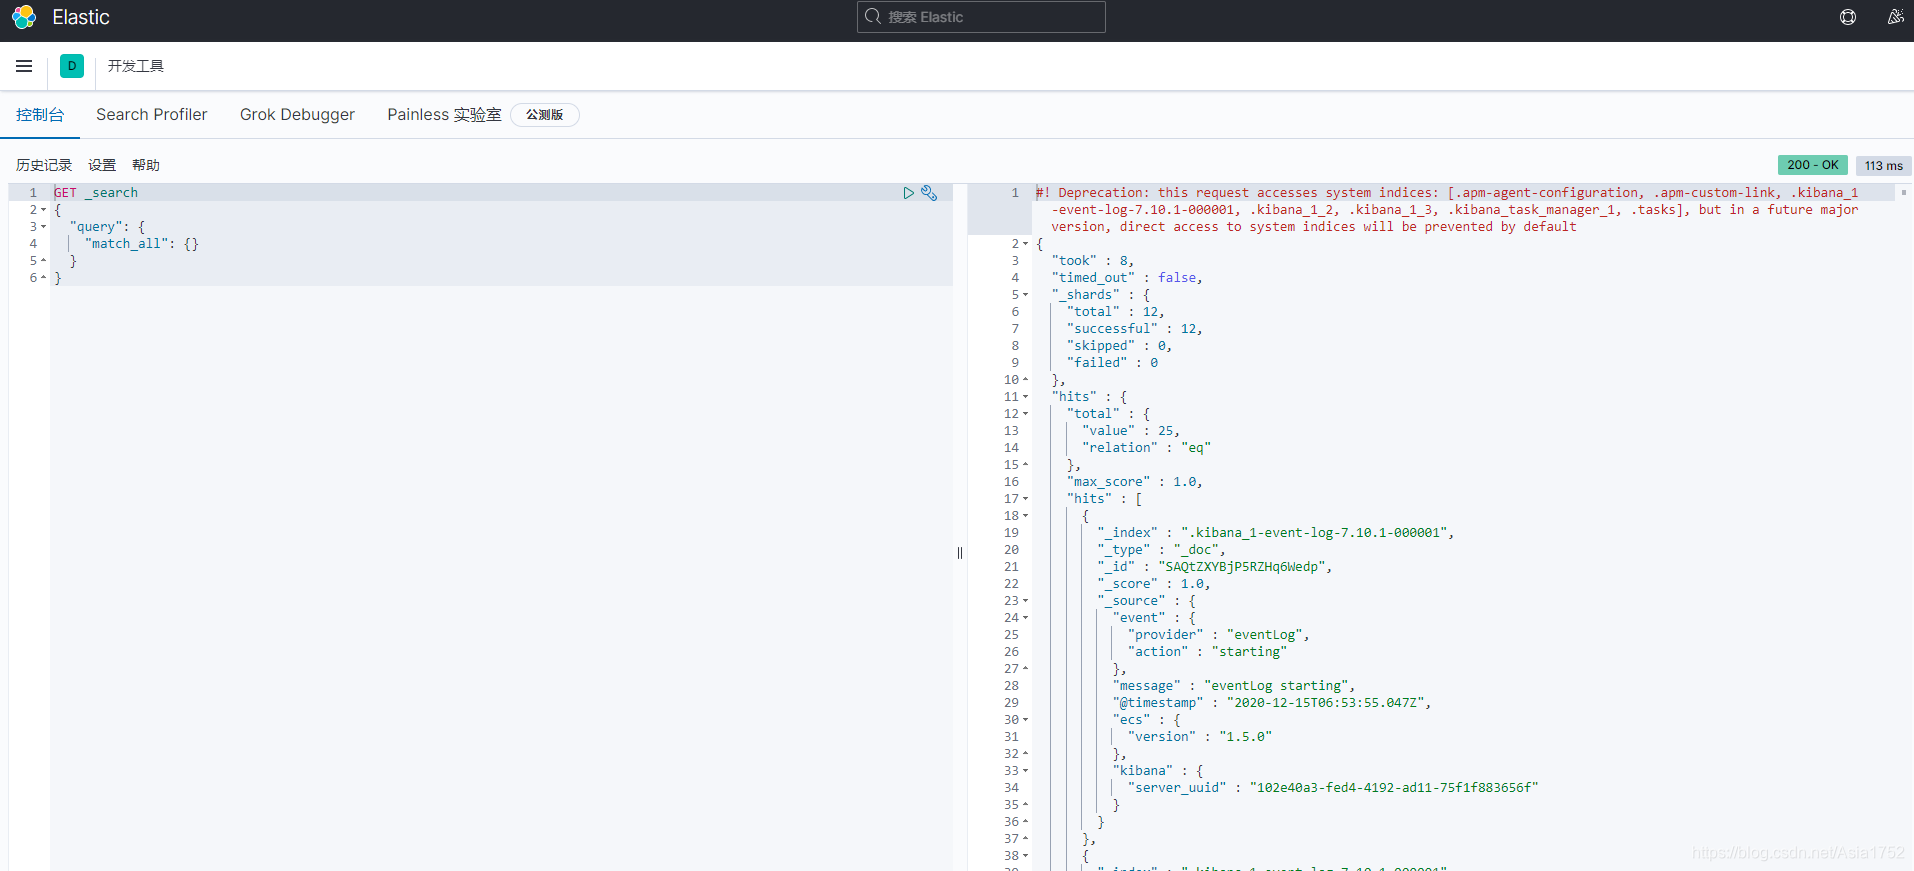Collapse the _source block on line 23
This screenshot has height=871, width=1914.
tap(1025, 601)
